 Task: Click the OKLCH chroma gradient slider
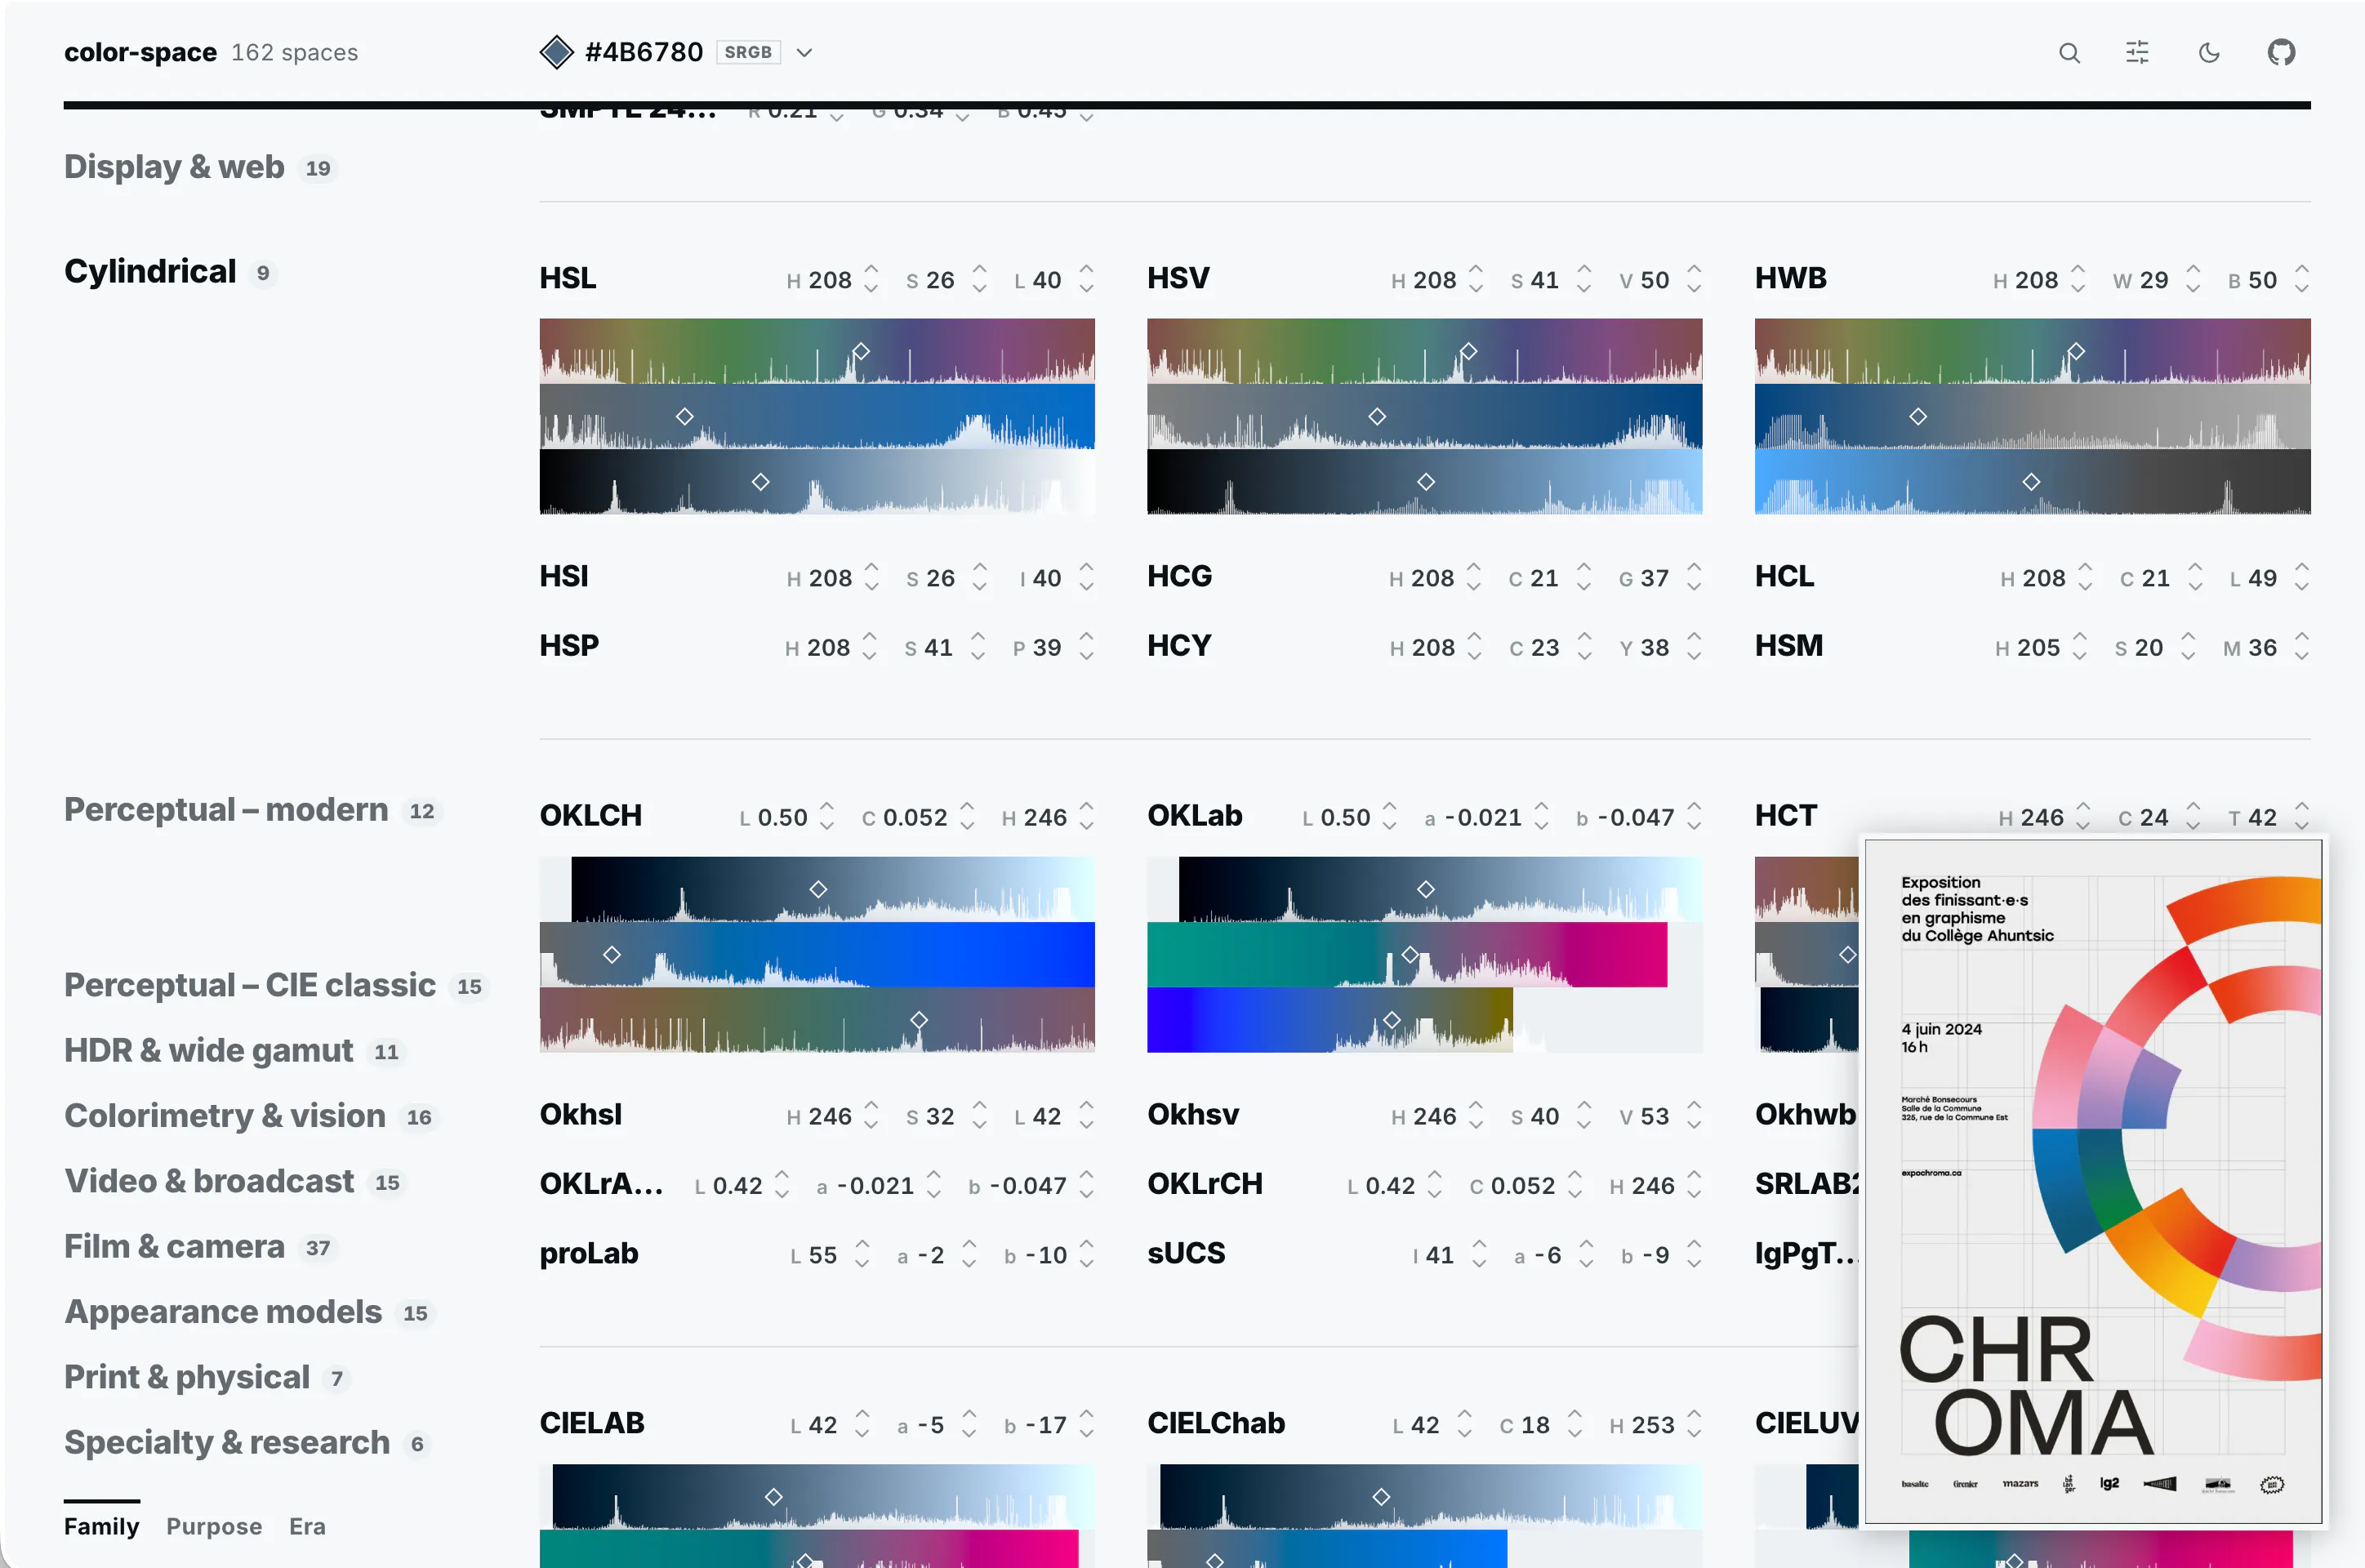tap(817, 955)
